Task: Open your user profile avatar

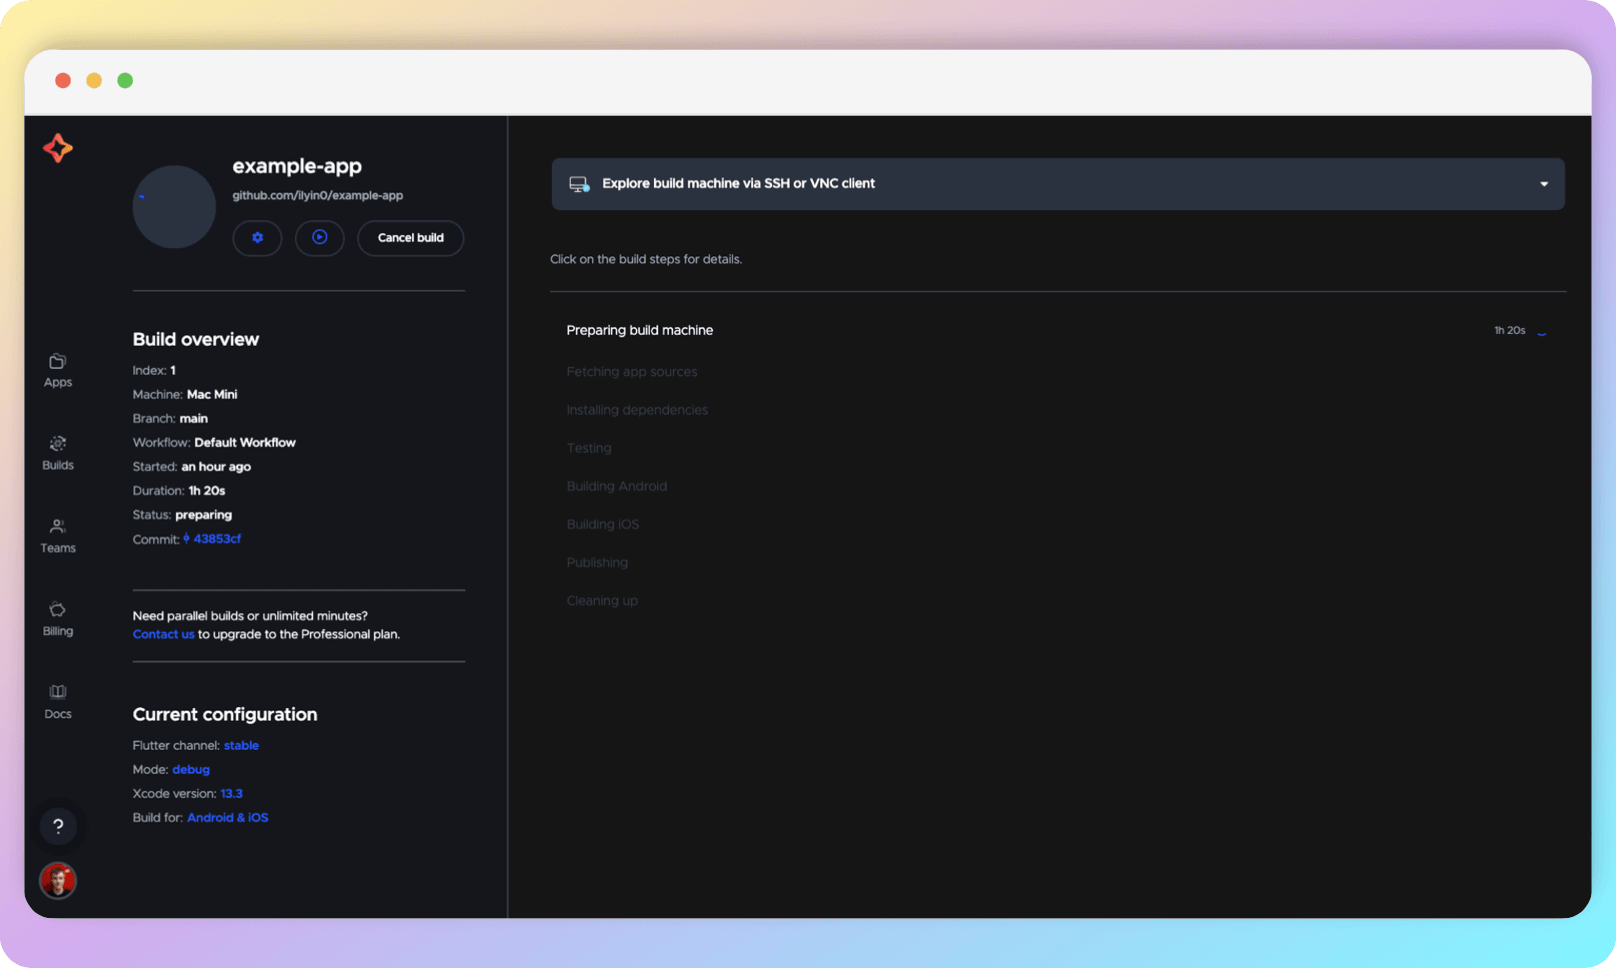Action: [x=58, y=880]
